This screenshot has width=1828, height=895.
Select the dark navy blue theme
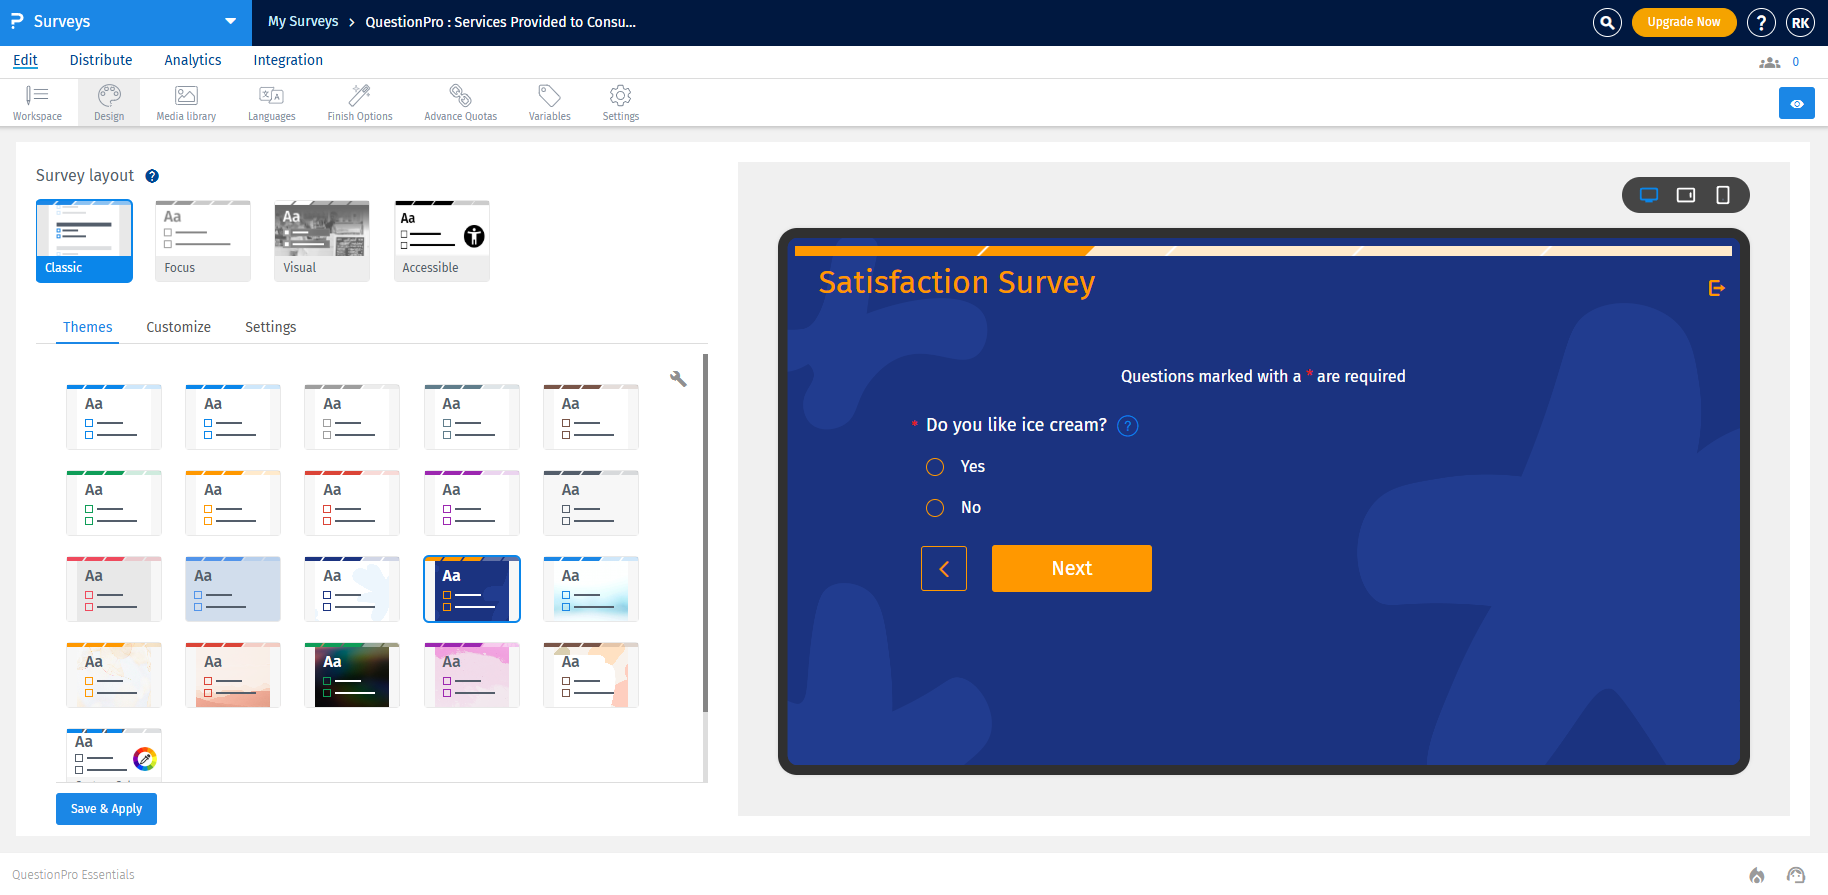point(472,589)
